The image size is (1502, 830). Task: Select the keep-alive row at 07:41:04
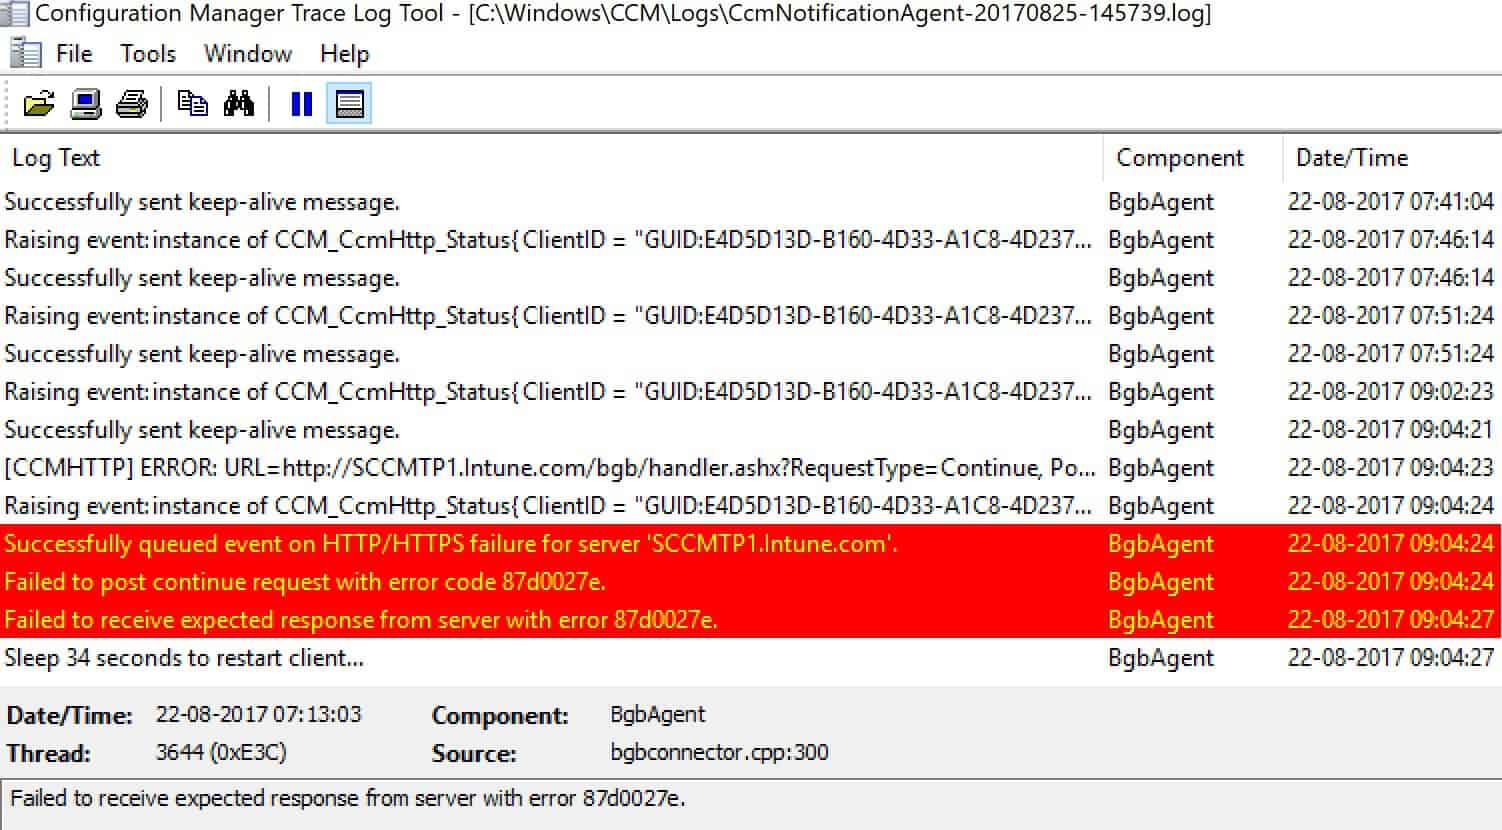tap(751, 202)
